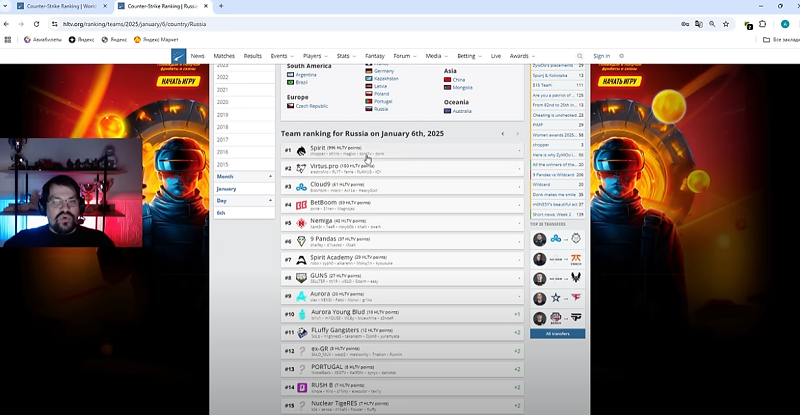Select the year 2022 in sidebar

pyautogui.click(x=222, y=77)
